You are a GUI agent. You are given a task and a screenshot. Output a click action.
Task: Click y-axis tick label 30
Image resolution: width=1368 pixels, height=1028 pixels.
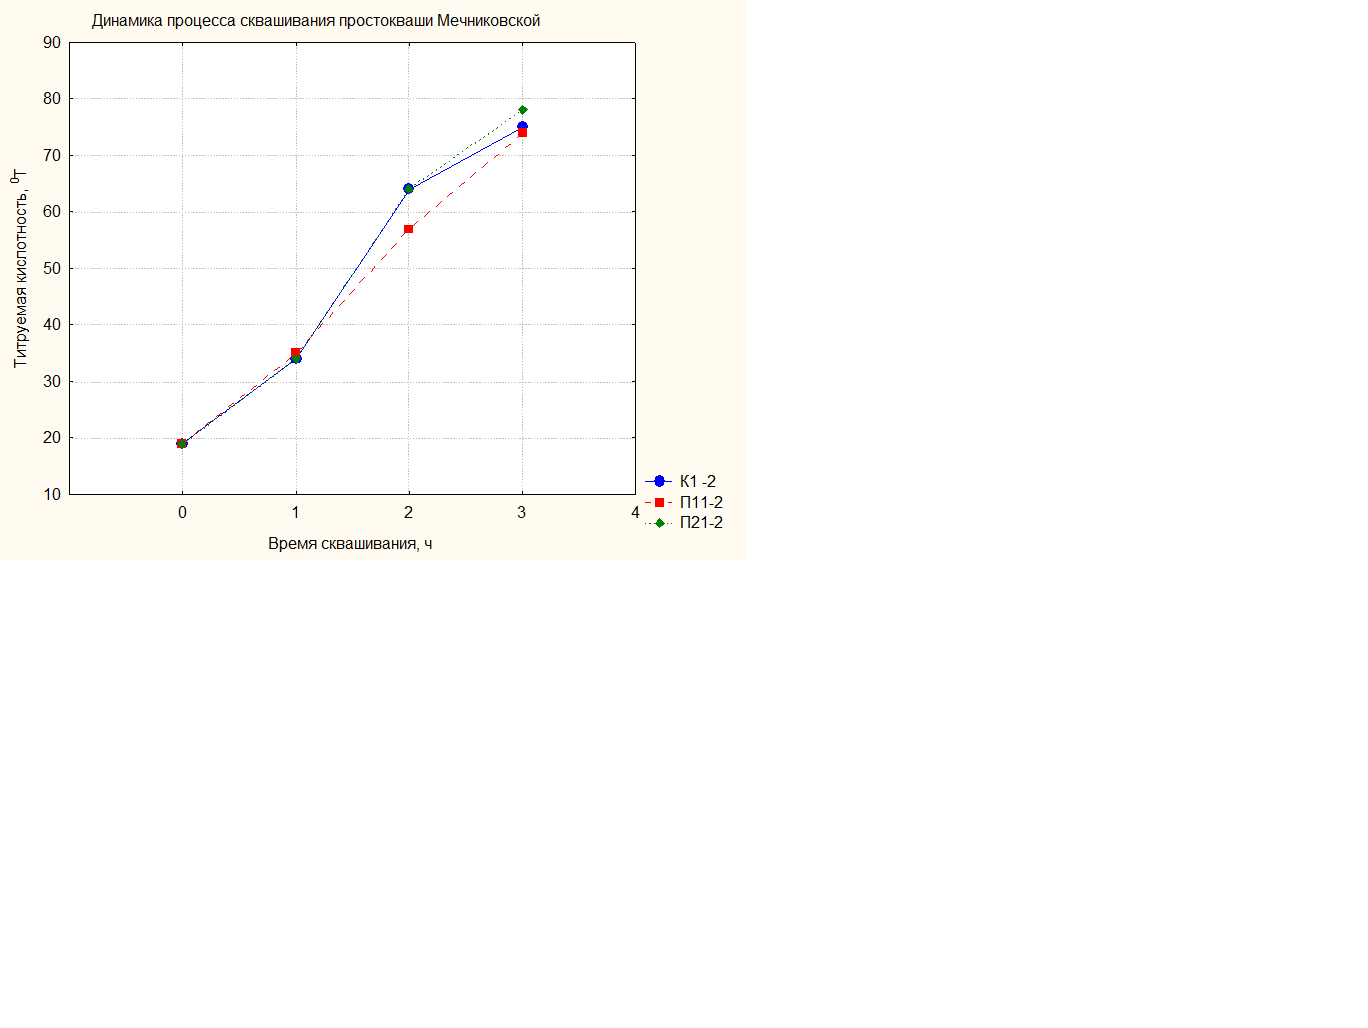tap(52, 382)
